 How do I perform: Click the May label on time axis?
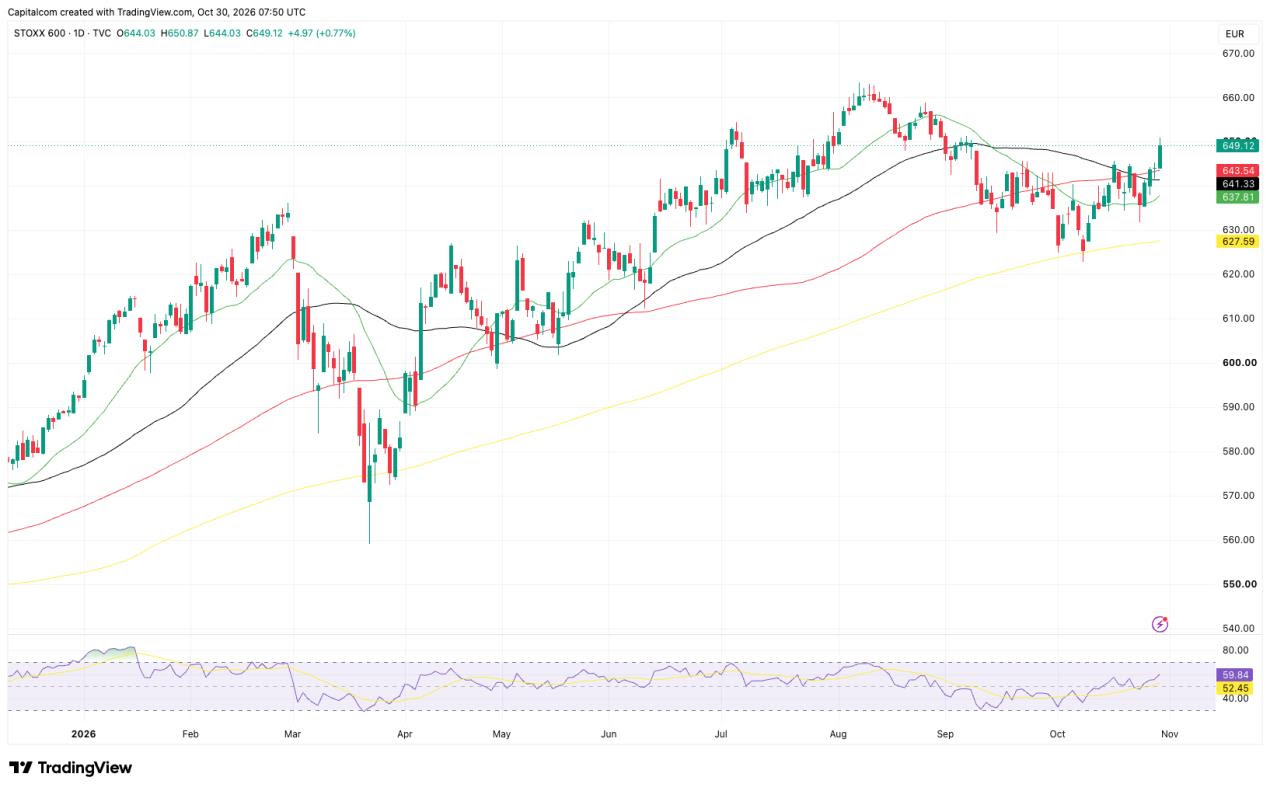pos(502,734)
